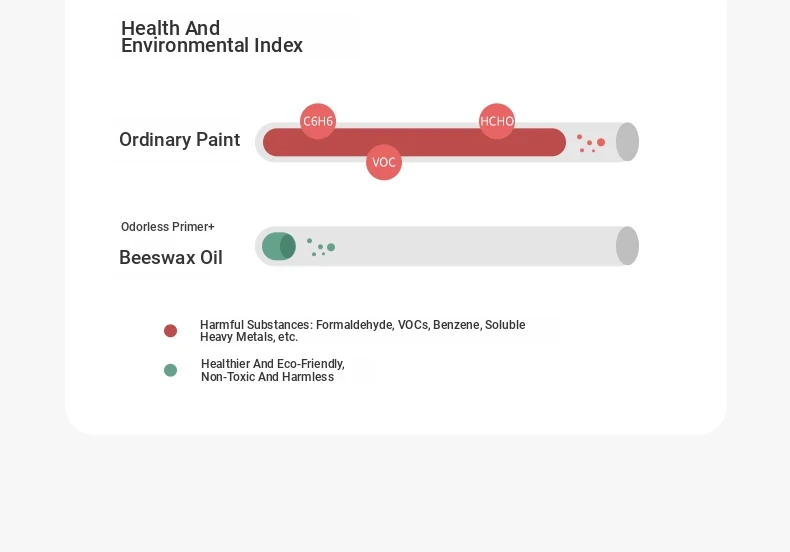Click the gray end cap of the ordinary paint tube

(627, 142)
